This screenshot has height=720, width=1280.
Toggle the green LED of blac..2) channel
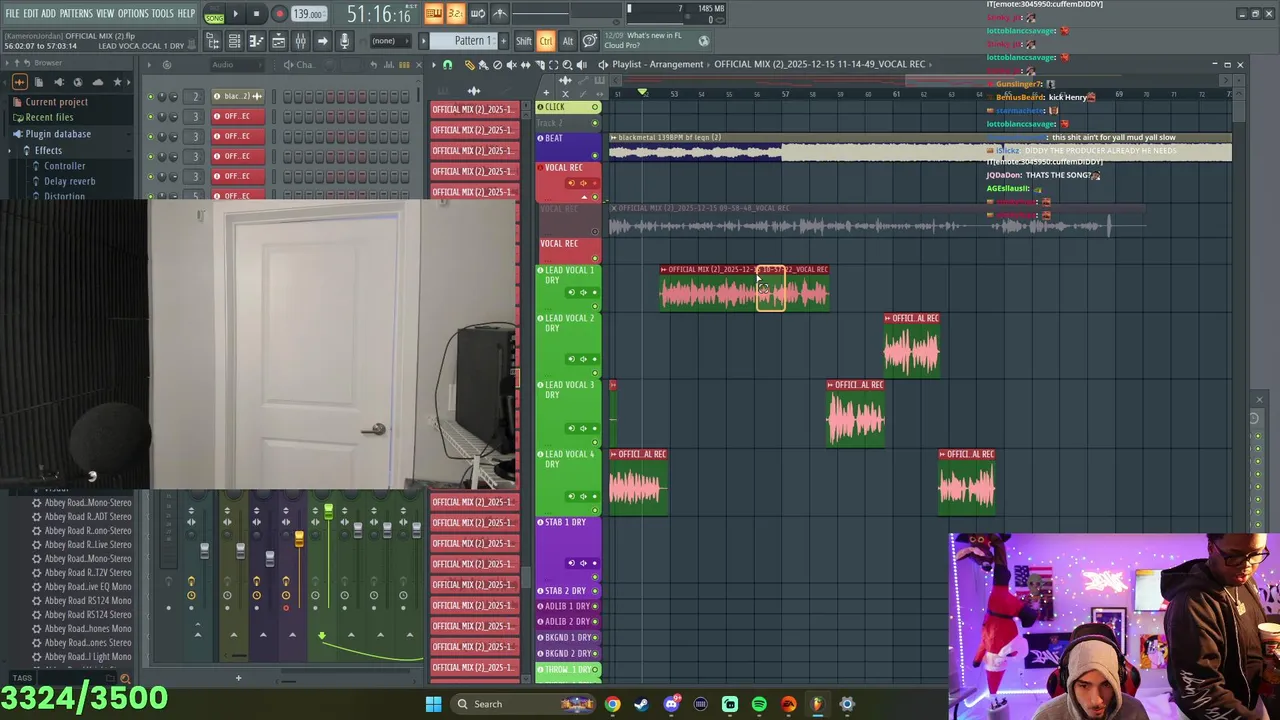coord(150,97)
